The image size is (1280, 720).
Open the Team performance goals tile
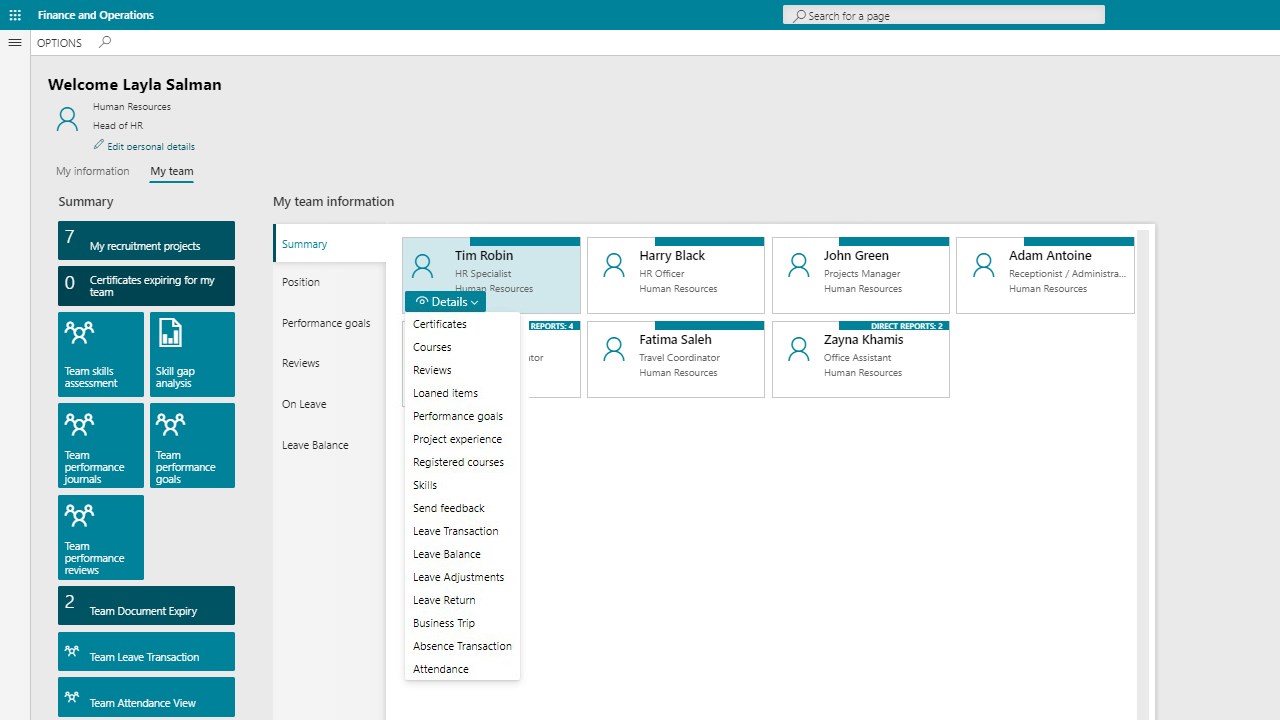point(192,445)
